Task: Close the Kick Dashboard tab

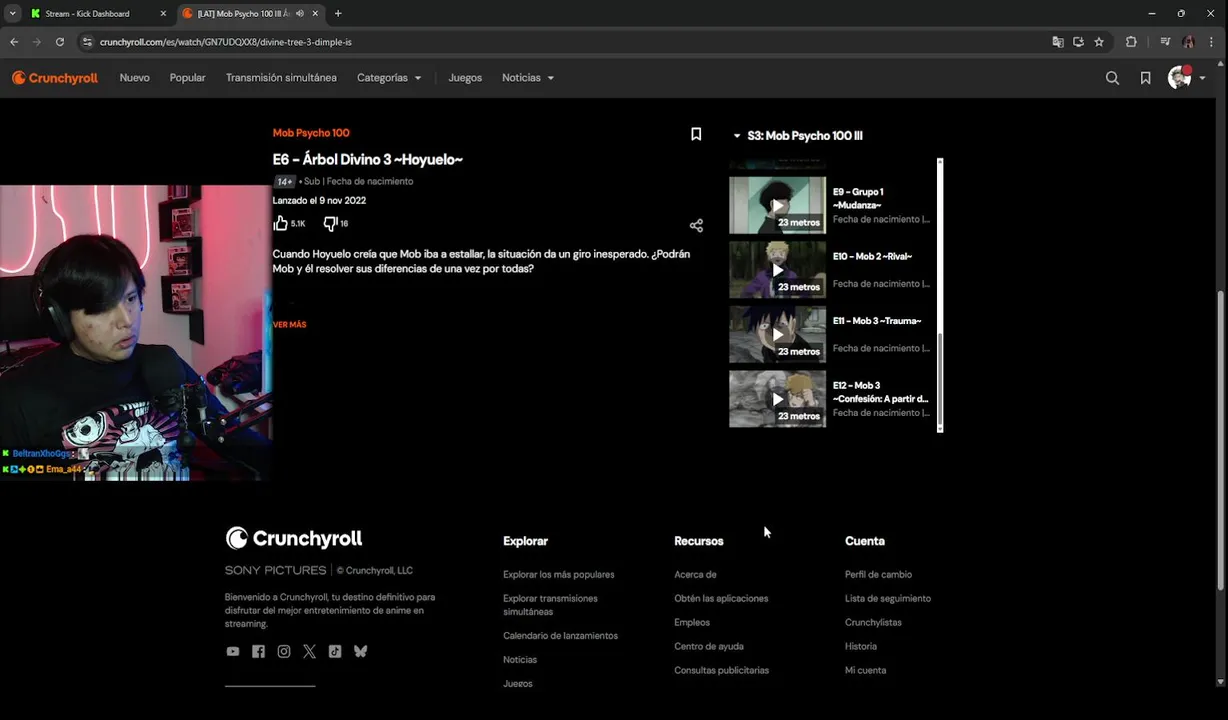Action: tap(163, 14)
